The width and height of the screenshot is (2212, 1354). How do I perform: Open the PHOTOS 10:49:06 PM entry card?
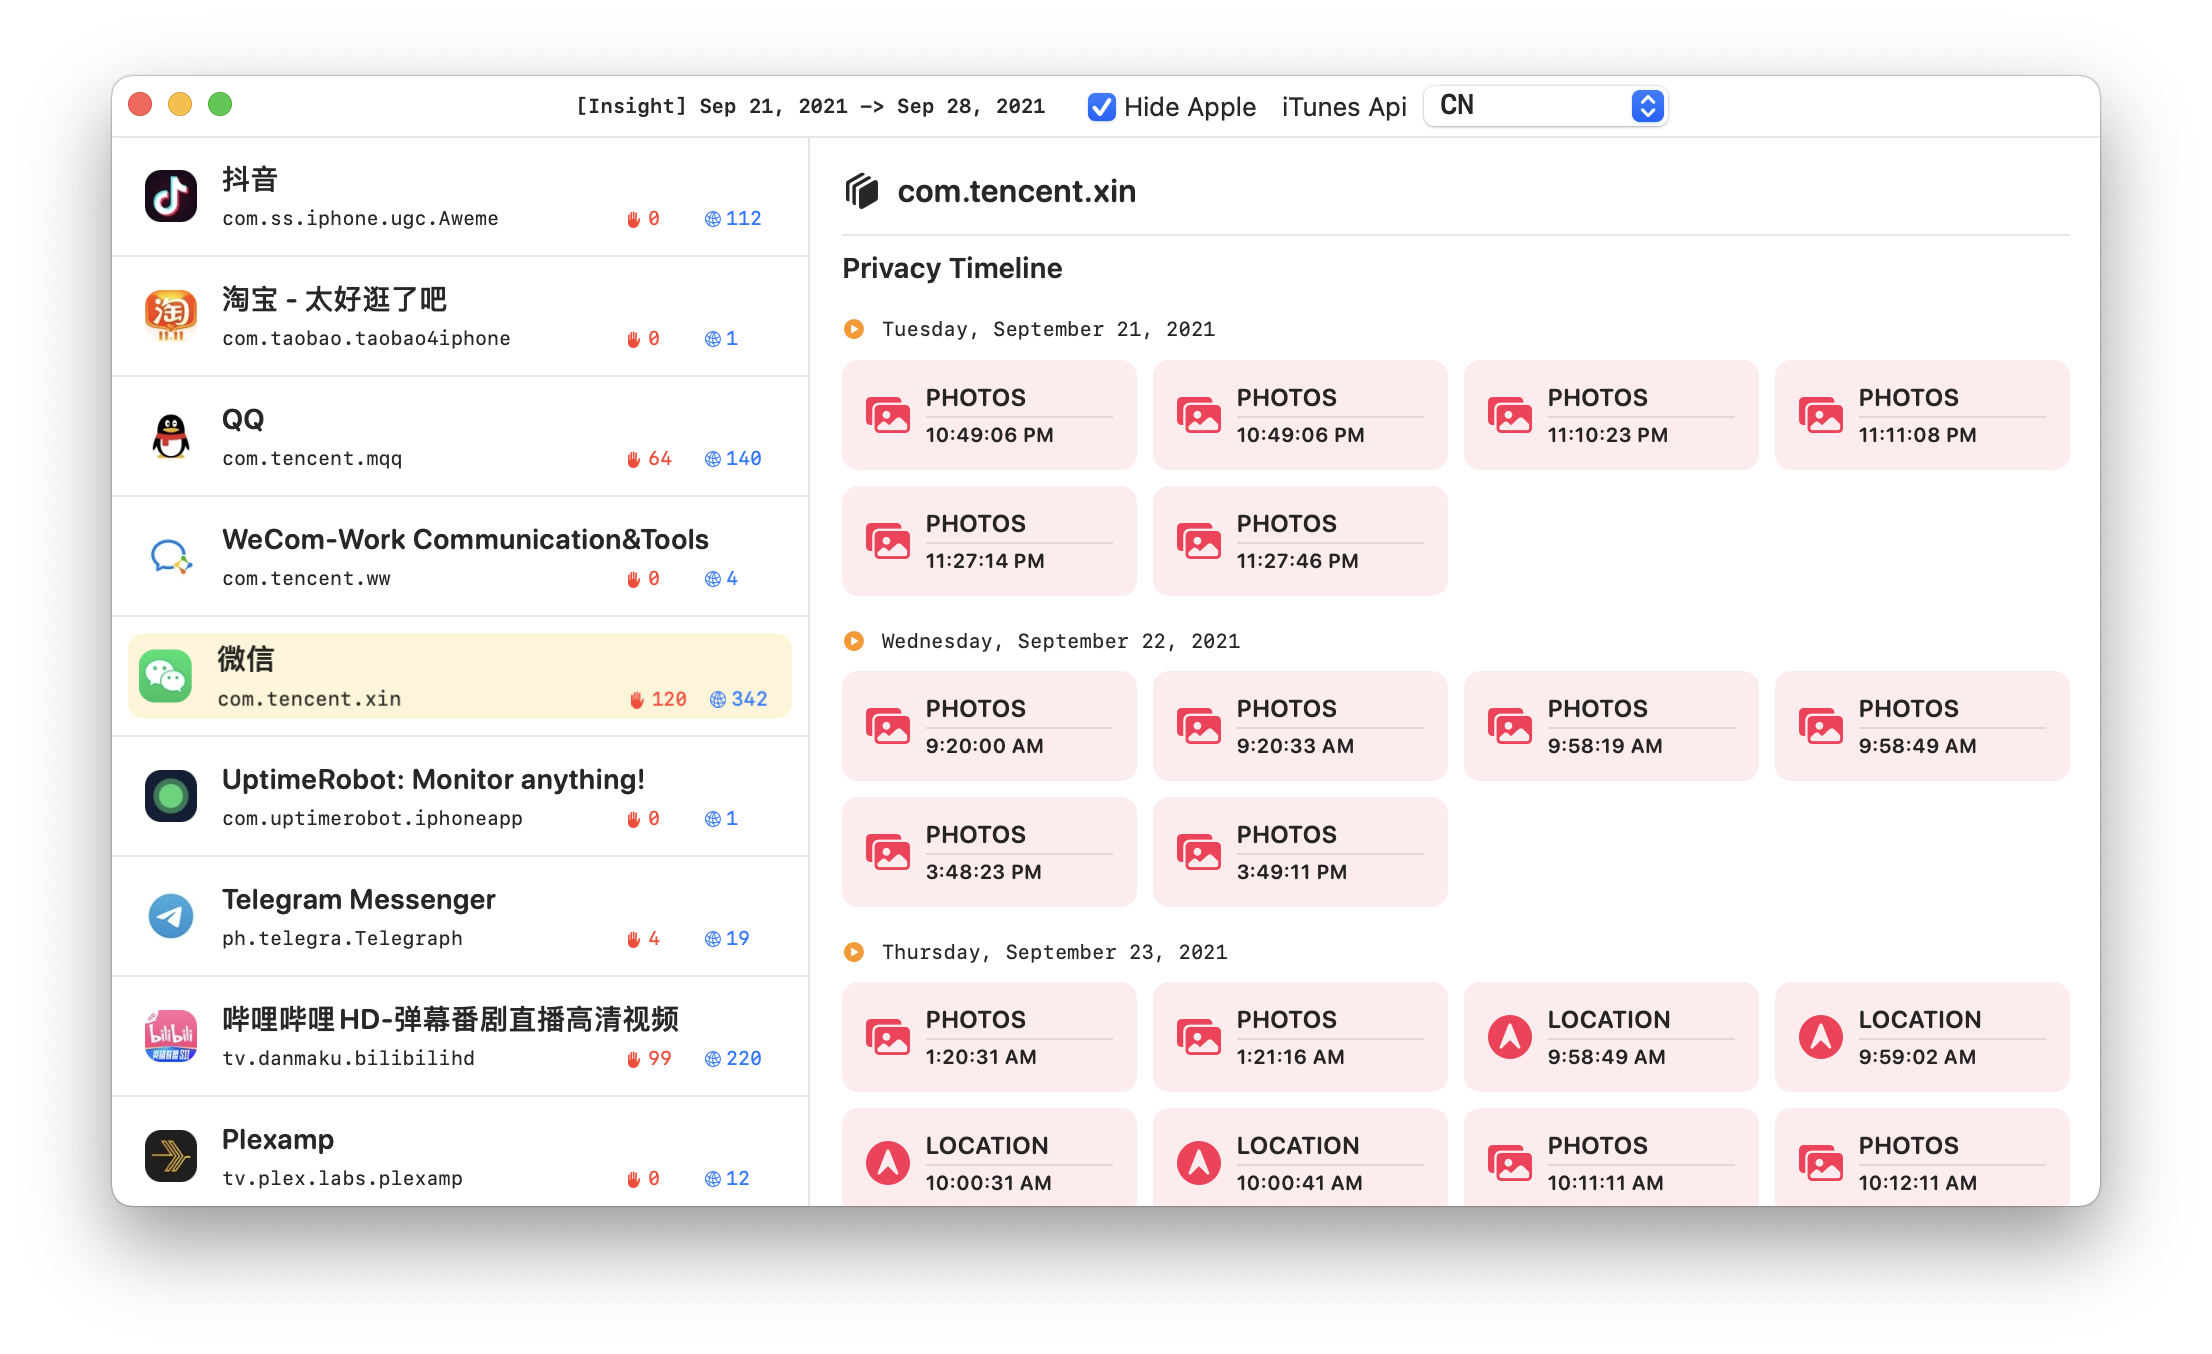988,415
